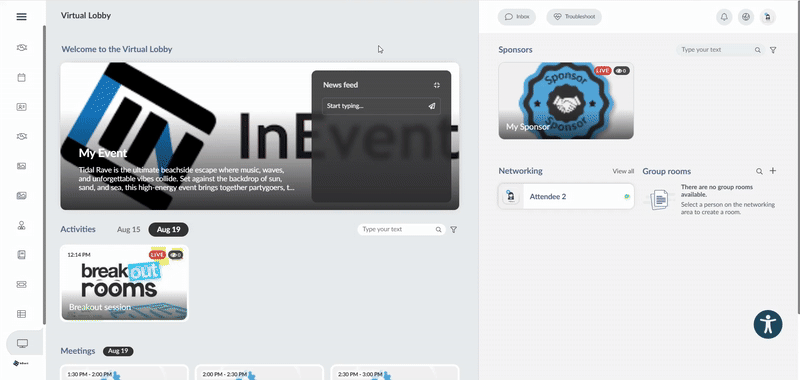800x380 pixels.
Task: Switch to Aug 15 activities
Action: tap(129, 230)
